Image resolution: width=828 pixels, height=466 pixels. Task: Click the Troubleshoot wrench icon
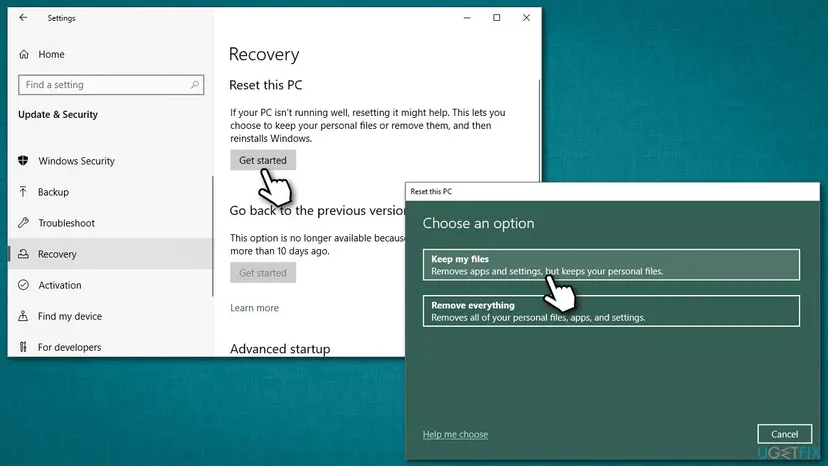[x=23, y=222]
